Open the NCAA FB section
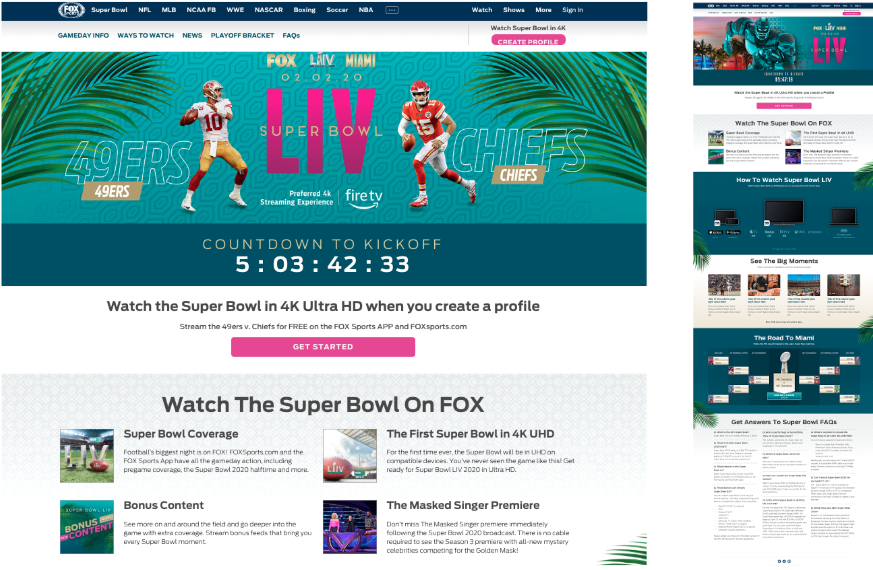The width and height of the screenshot is (873, 570). [201, 10]
